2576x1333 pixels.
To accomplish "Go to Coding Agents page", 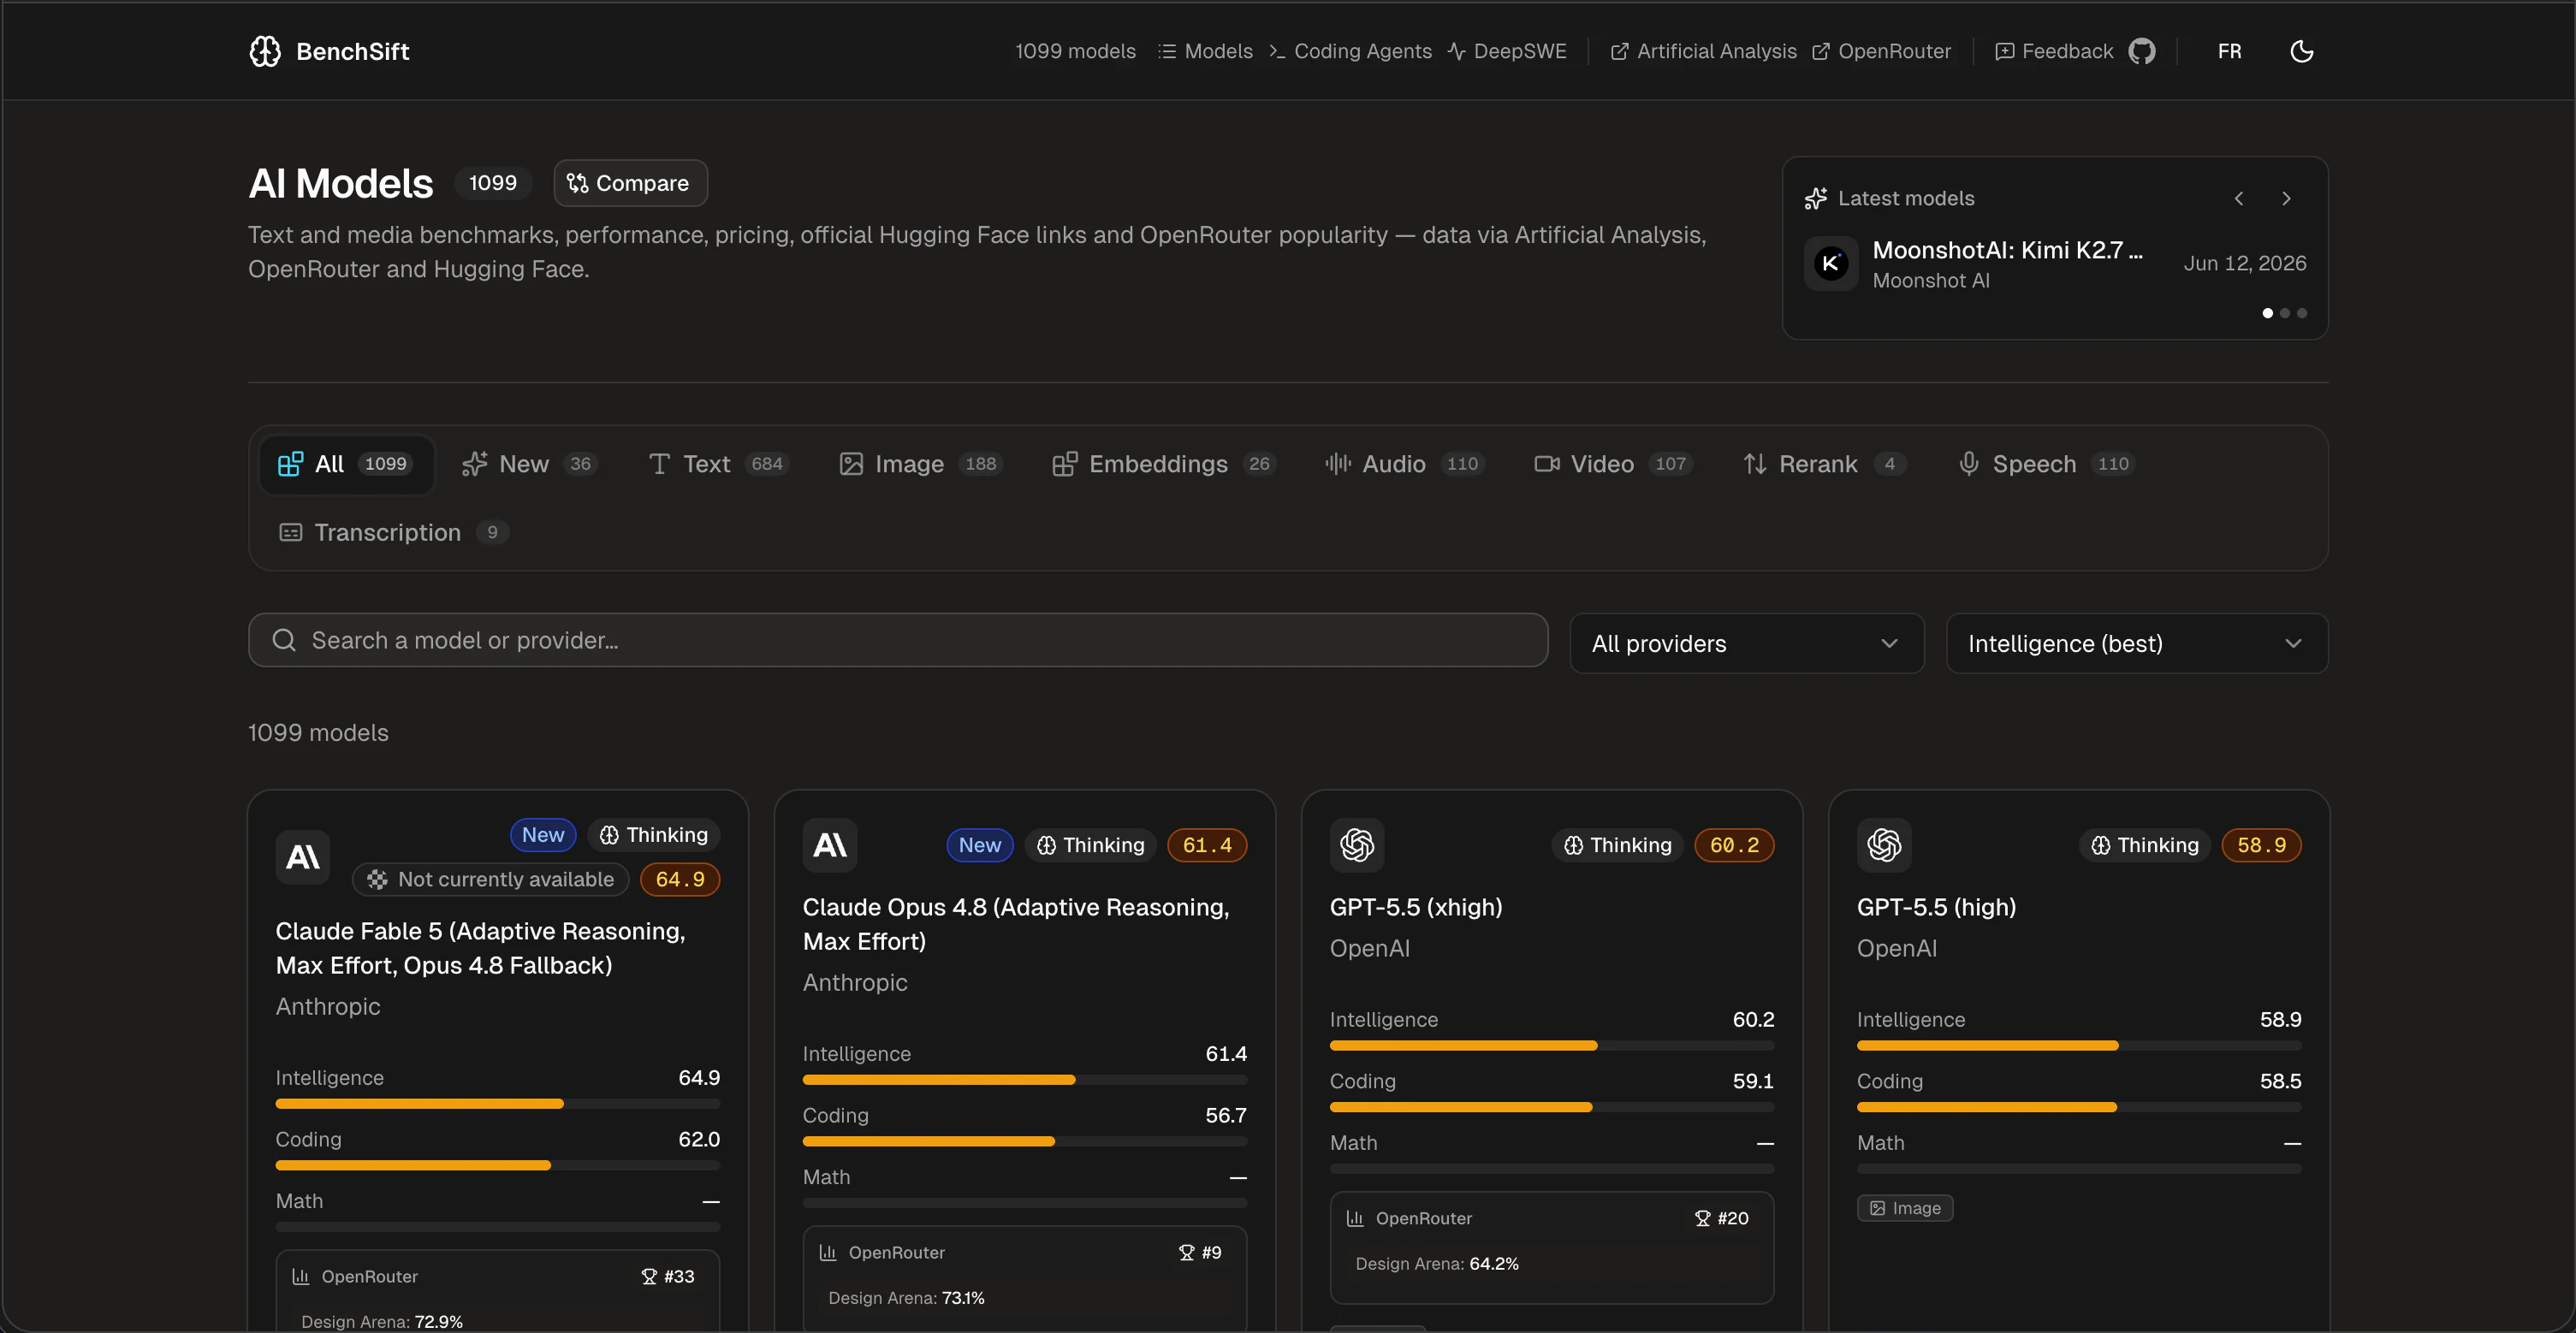I will (x=1350, y=51).
